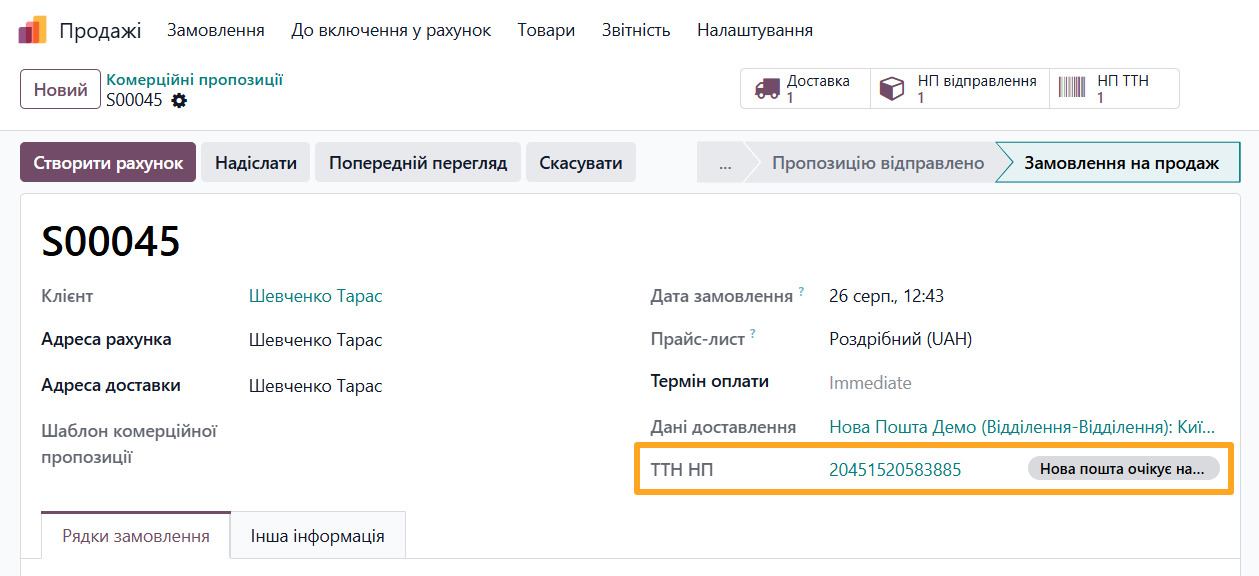Open the Доставка 1 smart button
Viewport: 1259px width, 576px height.
(805, 88)
